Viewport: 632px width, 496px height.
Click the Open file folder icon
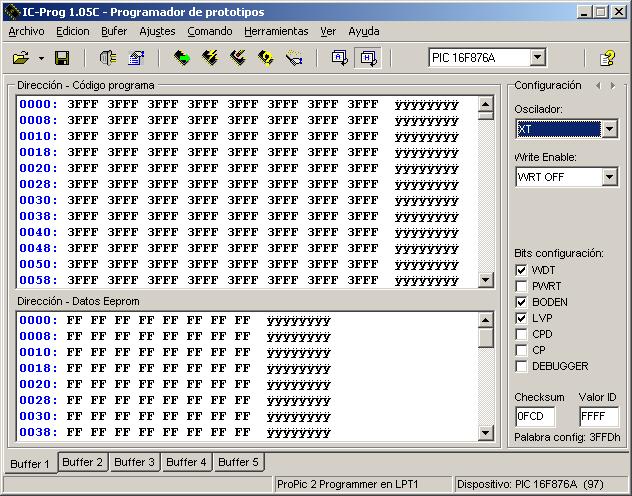20,58
